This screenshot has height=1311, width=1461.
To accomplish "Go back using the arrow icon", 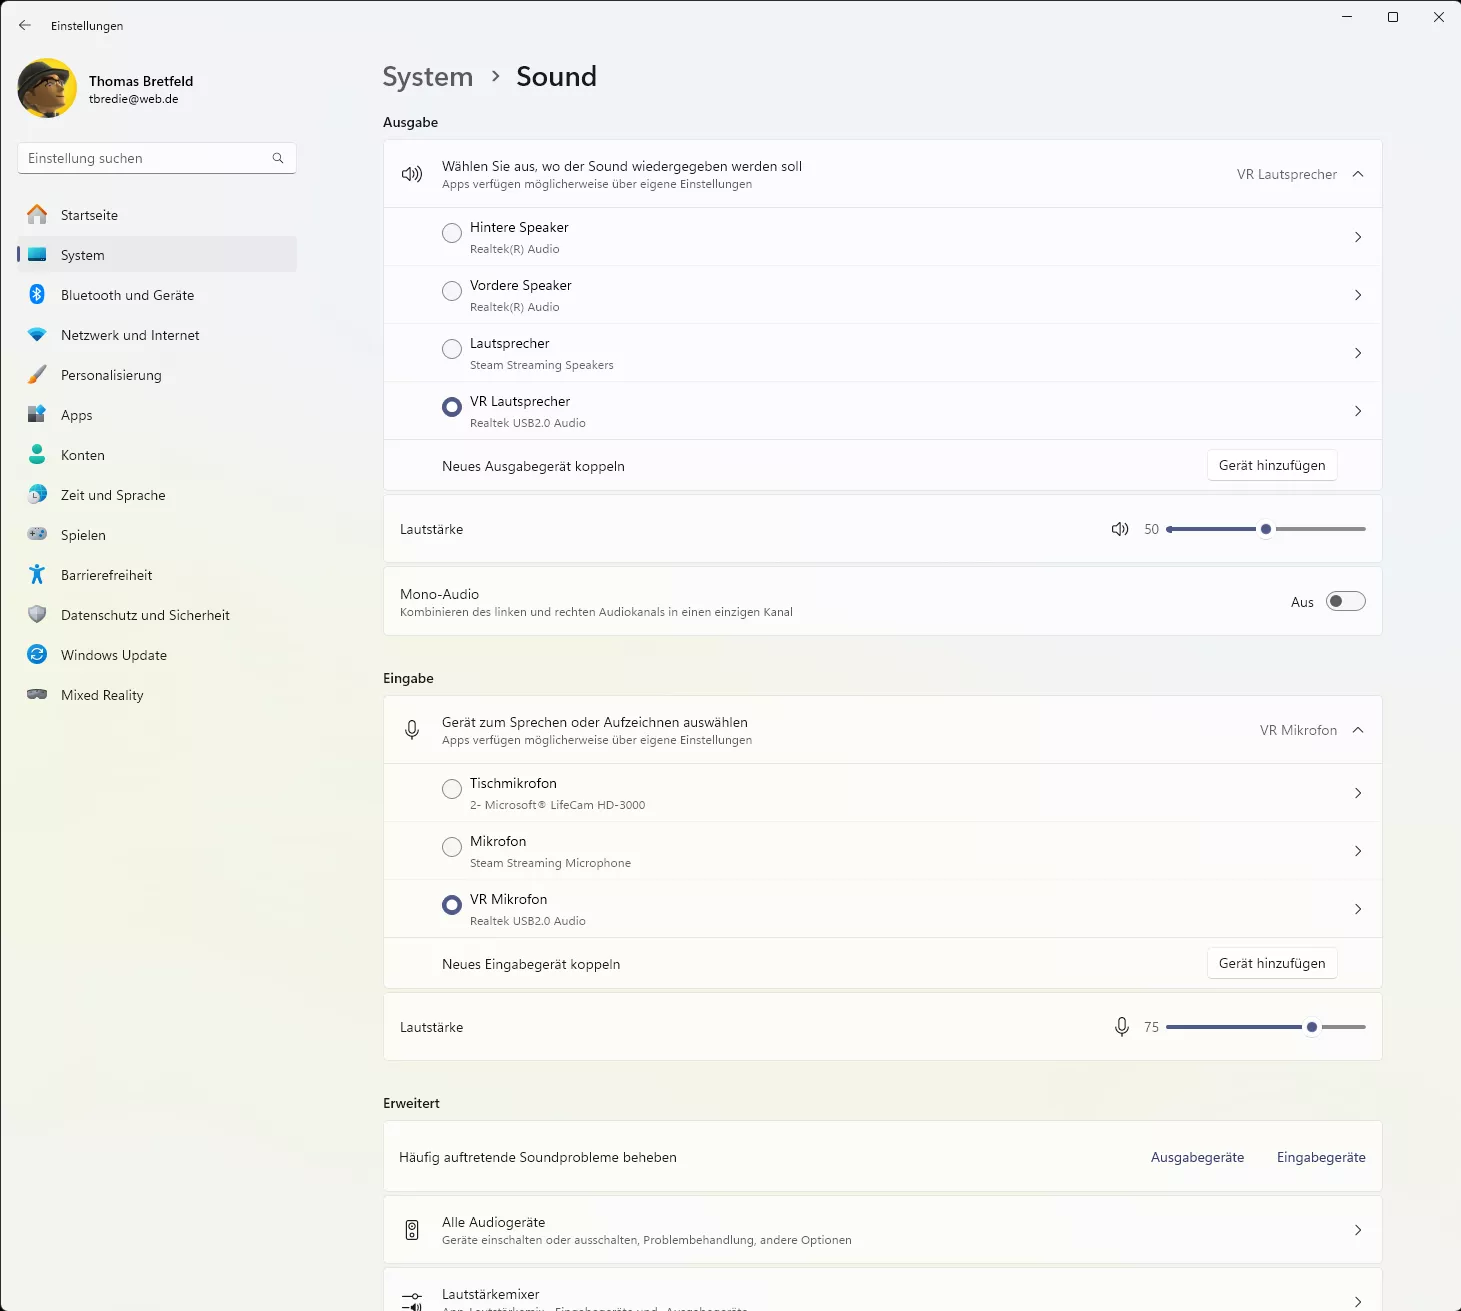I will 25,25.
